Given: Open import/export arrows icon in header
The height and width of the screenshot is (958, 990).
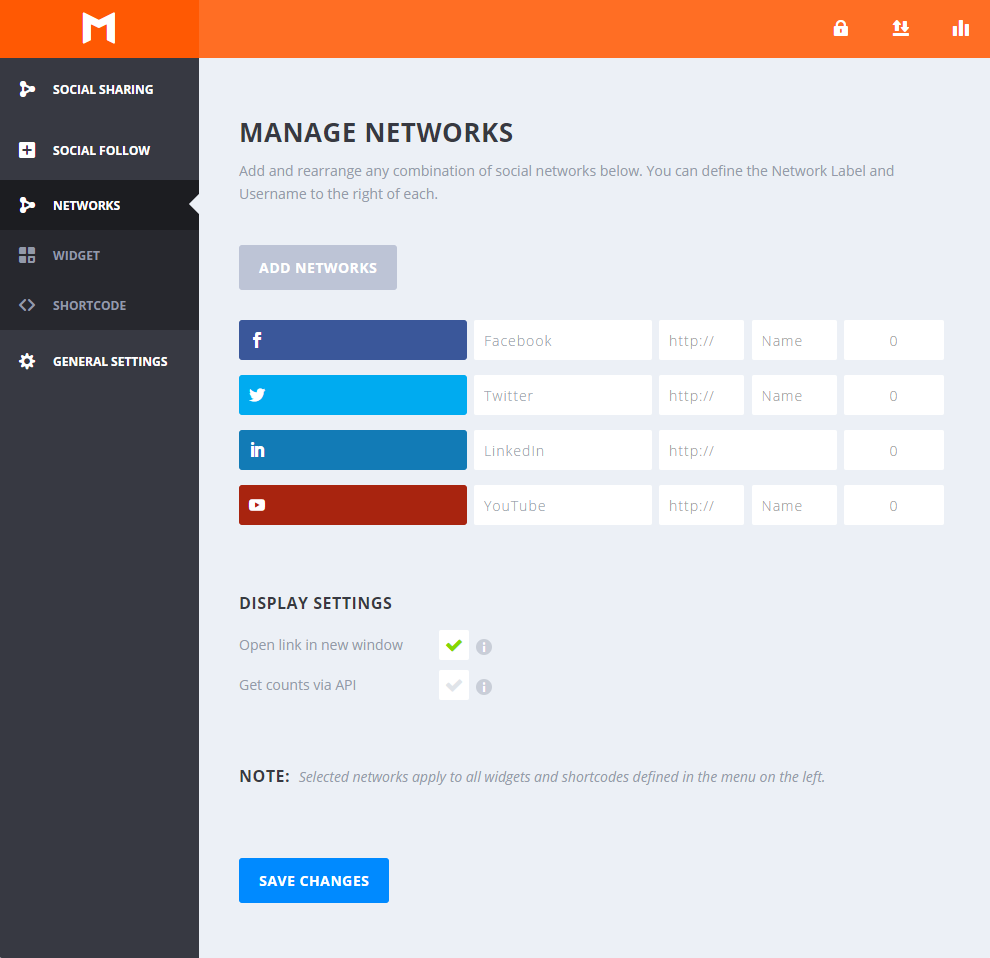Looking at the screenshot, I should pos(900,29).
